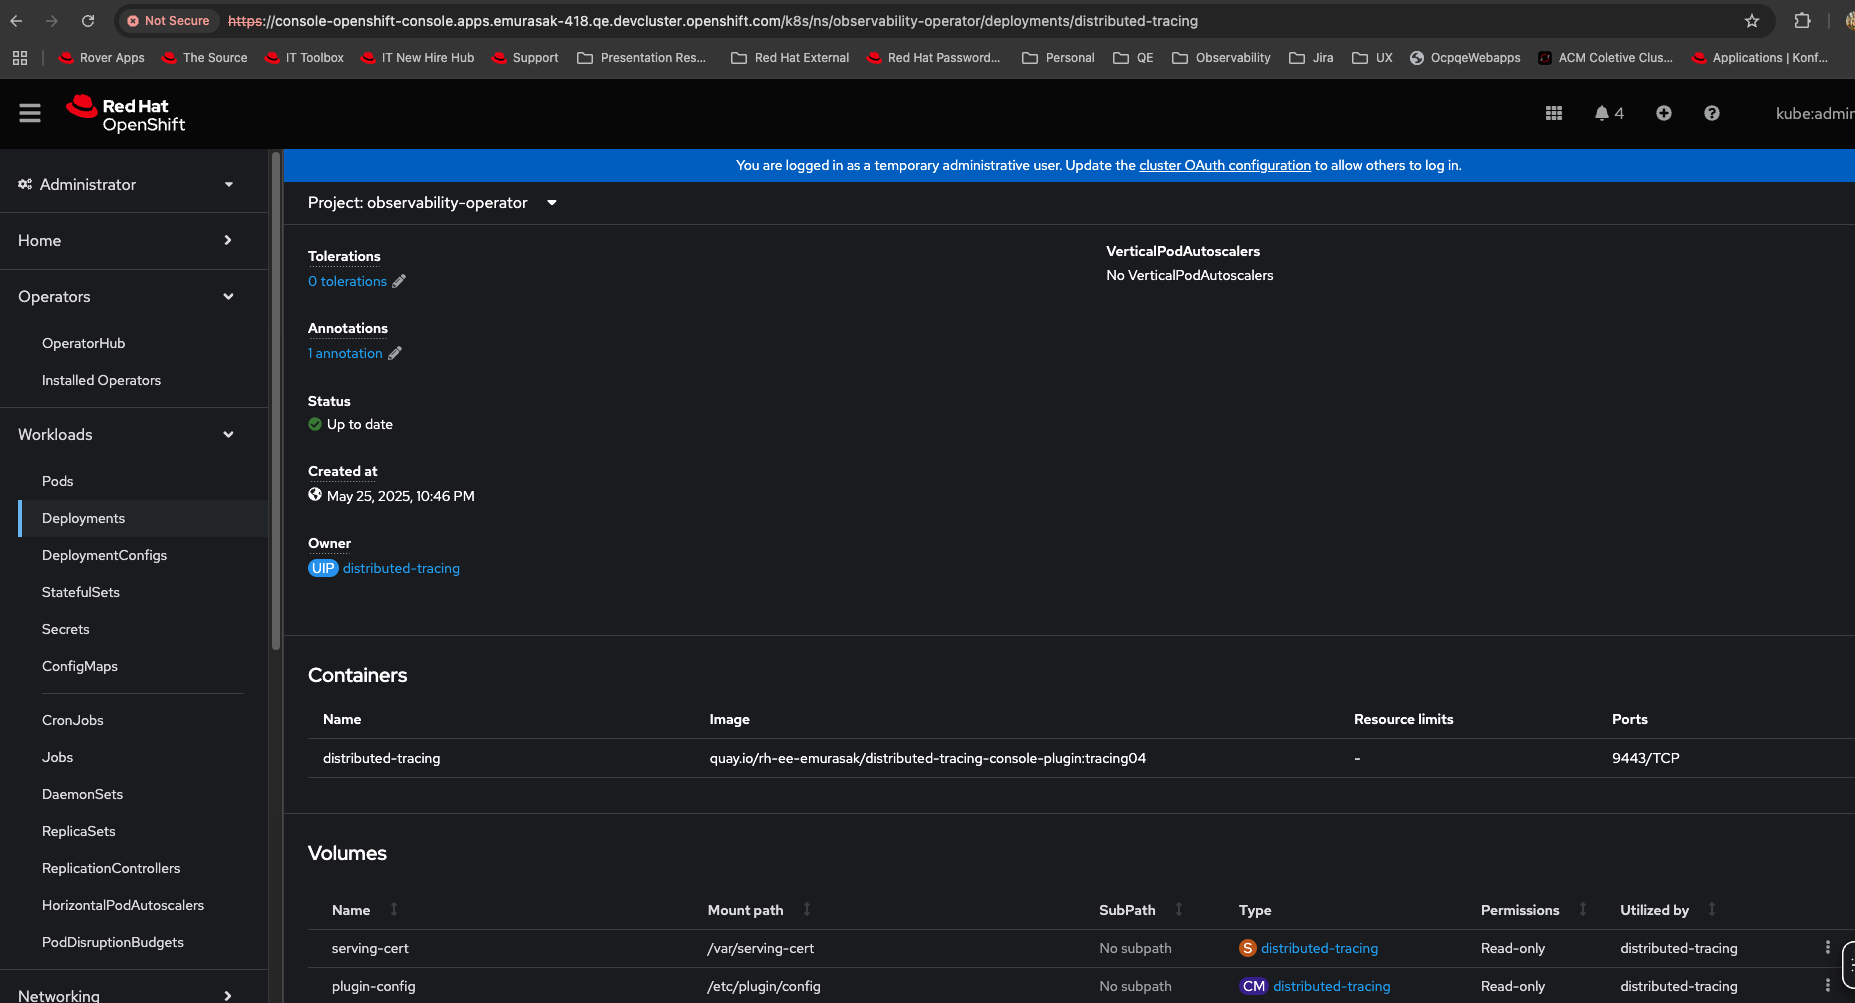The image size is (1855, 1003).
Task: Open DeploymentConfigs page
Action: pos(104,556)
